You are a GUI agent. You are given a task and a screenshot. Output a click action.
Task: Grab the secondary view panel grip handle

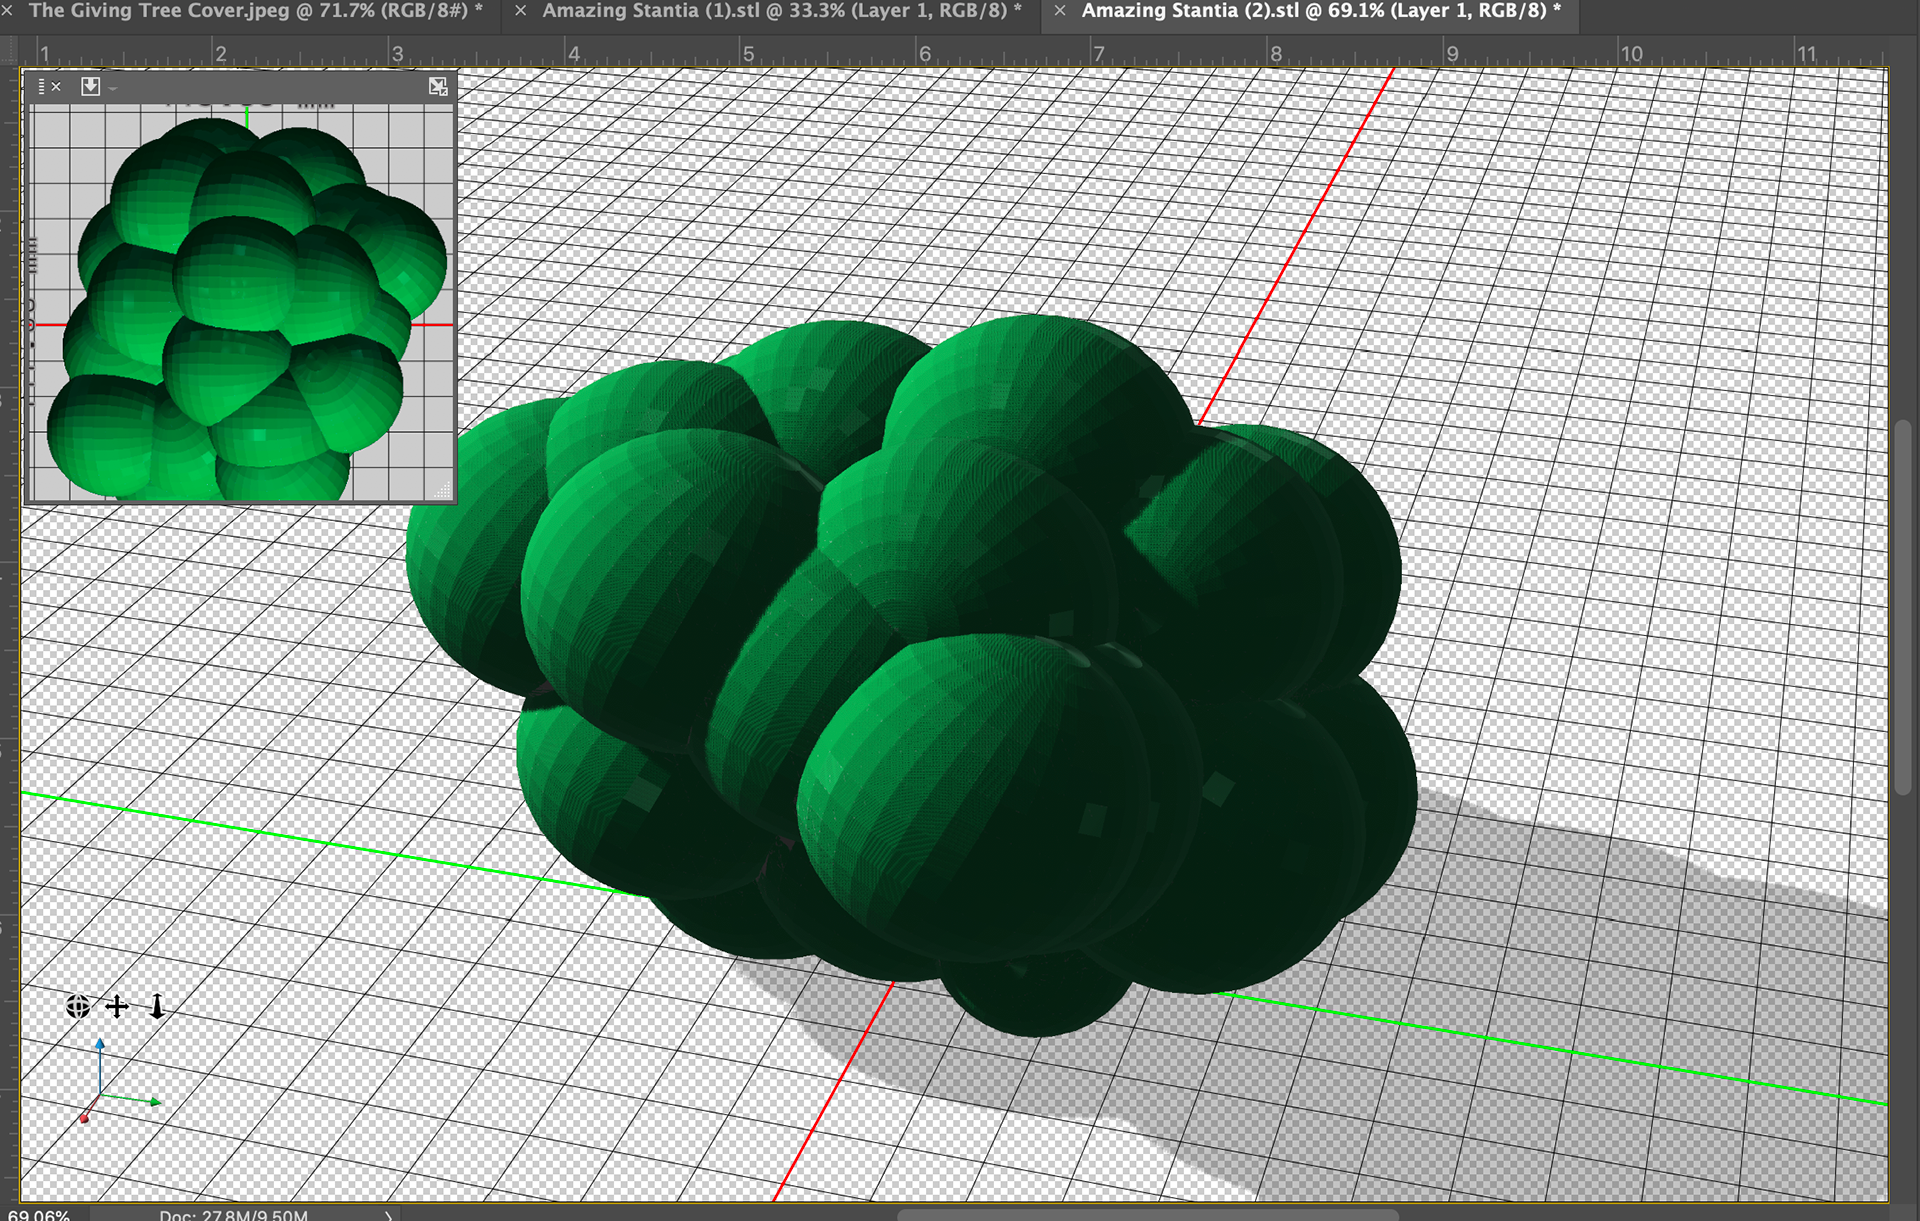[41, 87]
